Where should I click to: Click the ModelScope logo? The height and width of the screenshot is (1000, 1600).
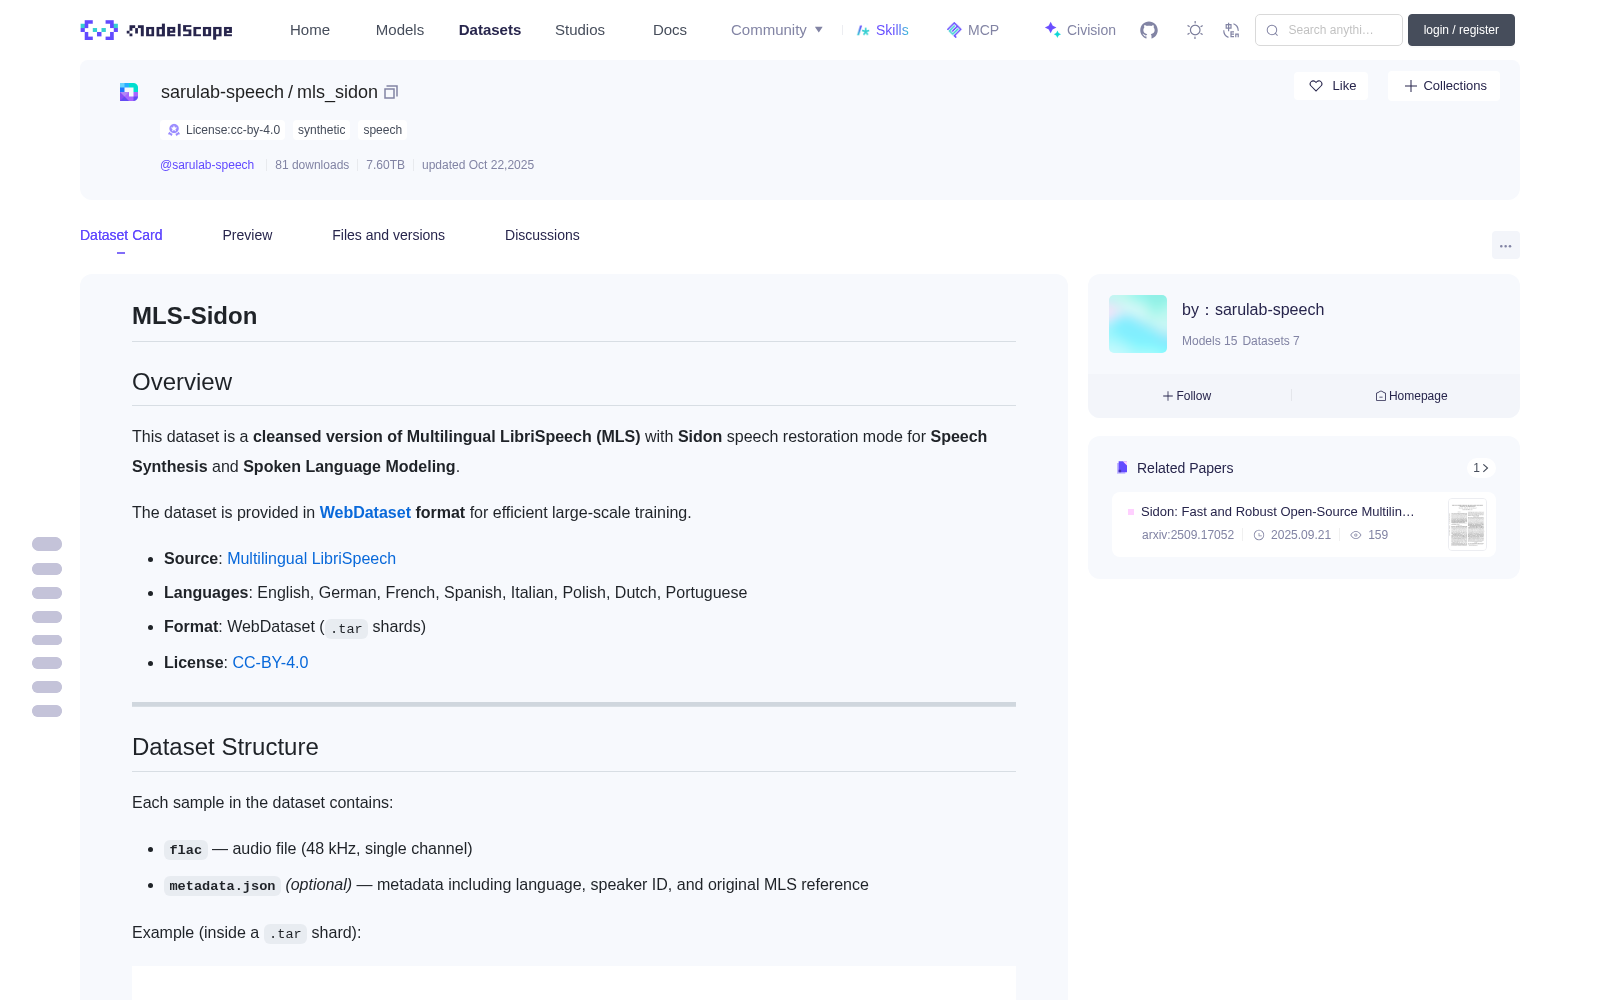click(x=156, y=30)
